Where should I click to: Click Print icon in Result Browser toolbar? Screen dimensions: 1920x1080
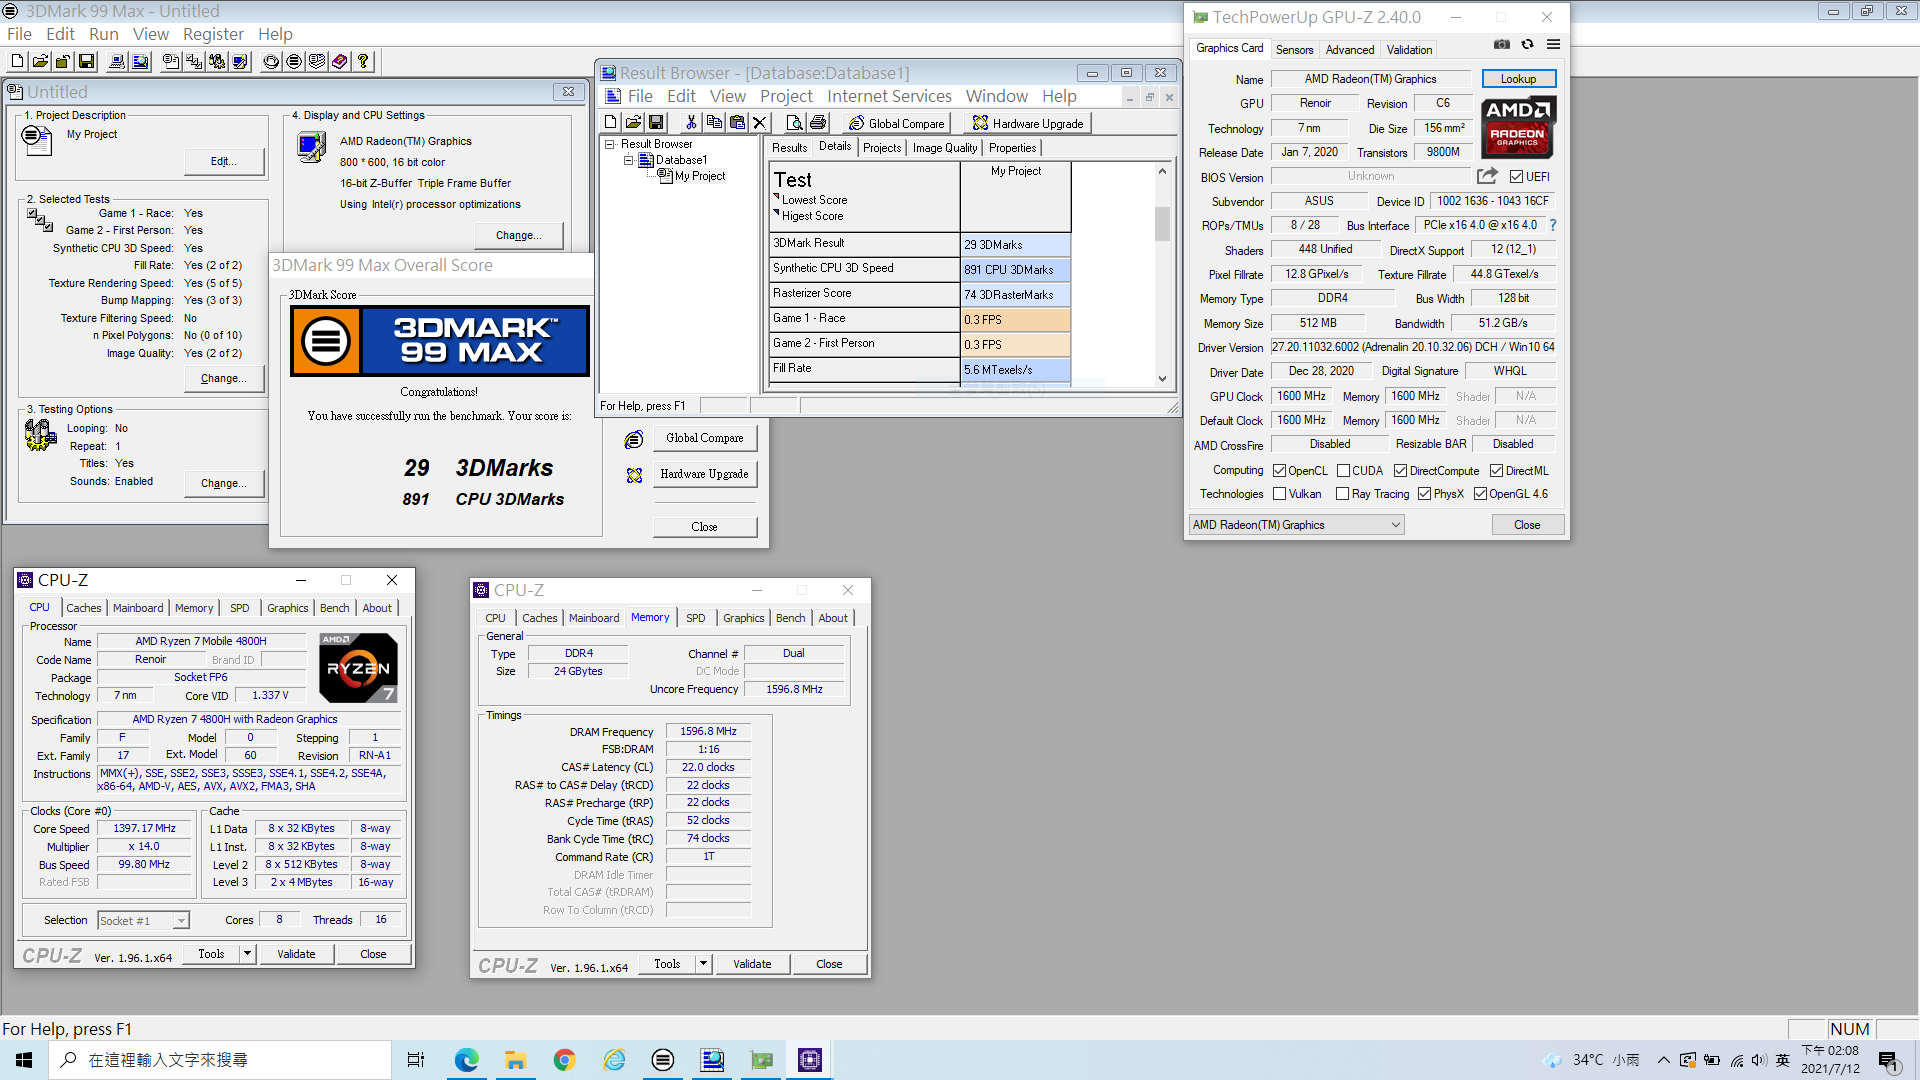point(818,122)
